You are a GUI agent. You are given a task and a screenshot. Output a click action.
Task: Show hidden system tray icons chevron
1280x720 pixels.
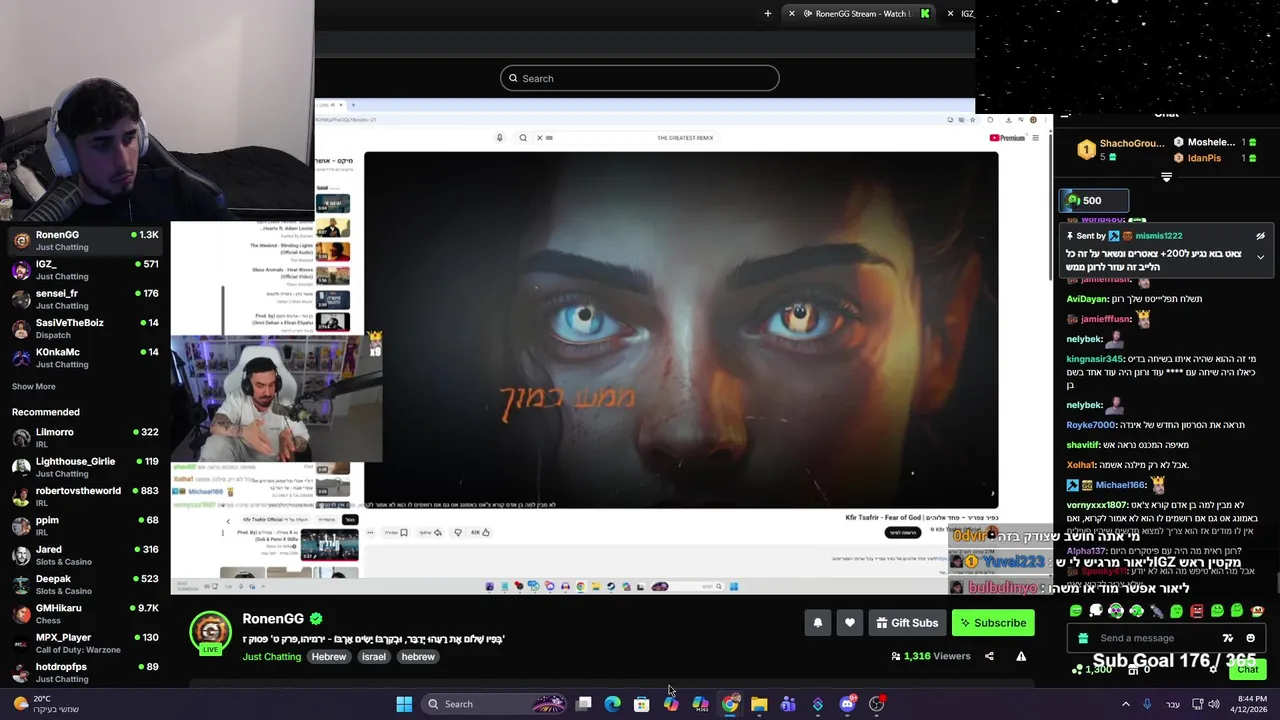click(x=1125, y=704)
